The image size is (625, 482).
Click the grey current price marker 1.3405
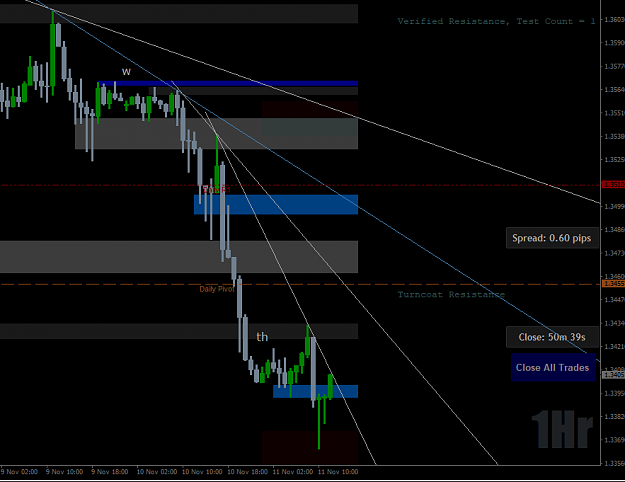point(613,374)
